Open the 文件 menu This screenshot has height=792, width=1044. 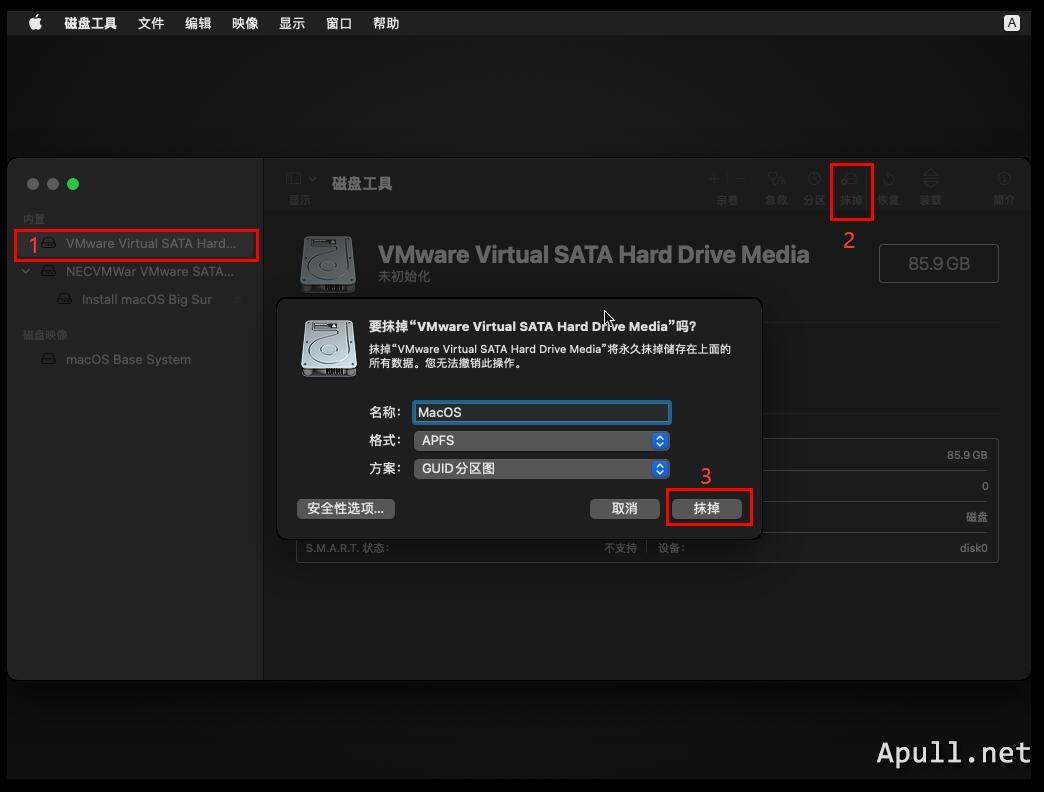pyautogui.click(x=150, y=23)
